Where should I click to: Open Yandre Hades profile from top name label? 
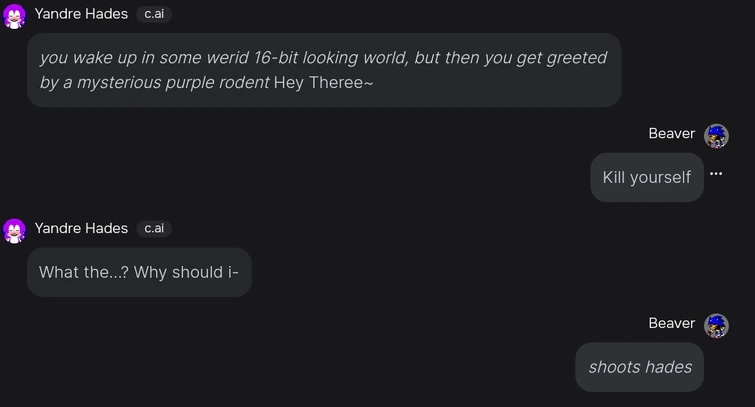point(81,14)
